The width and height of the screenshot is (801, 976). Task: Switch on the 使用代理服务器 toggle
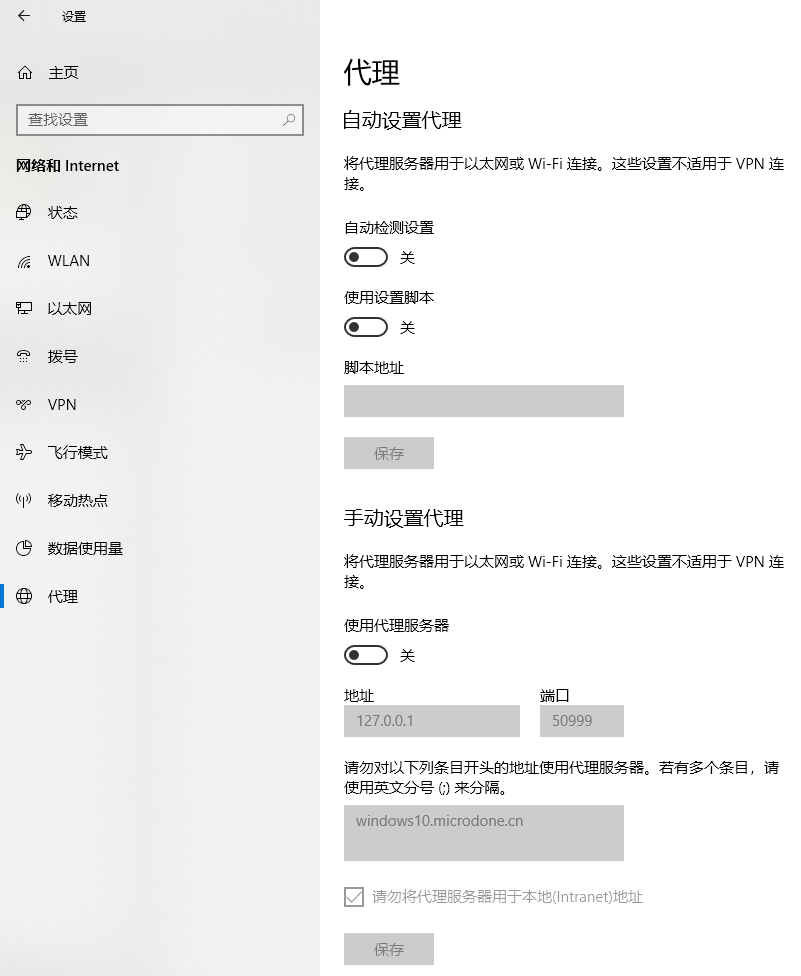pos(365,655)
